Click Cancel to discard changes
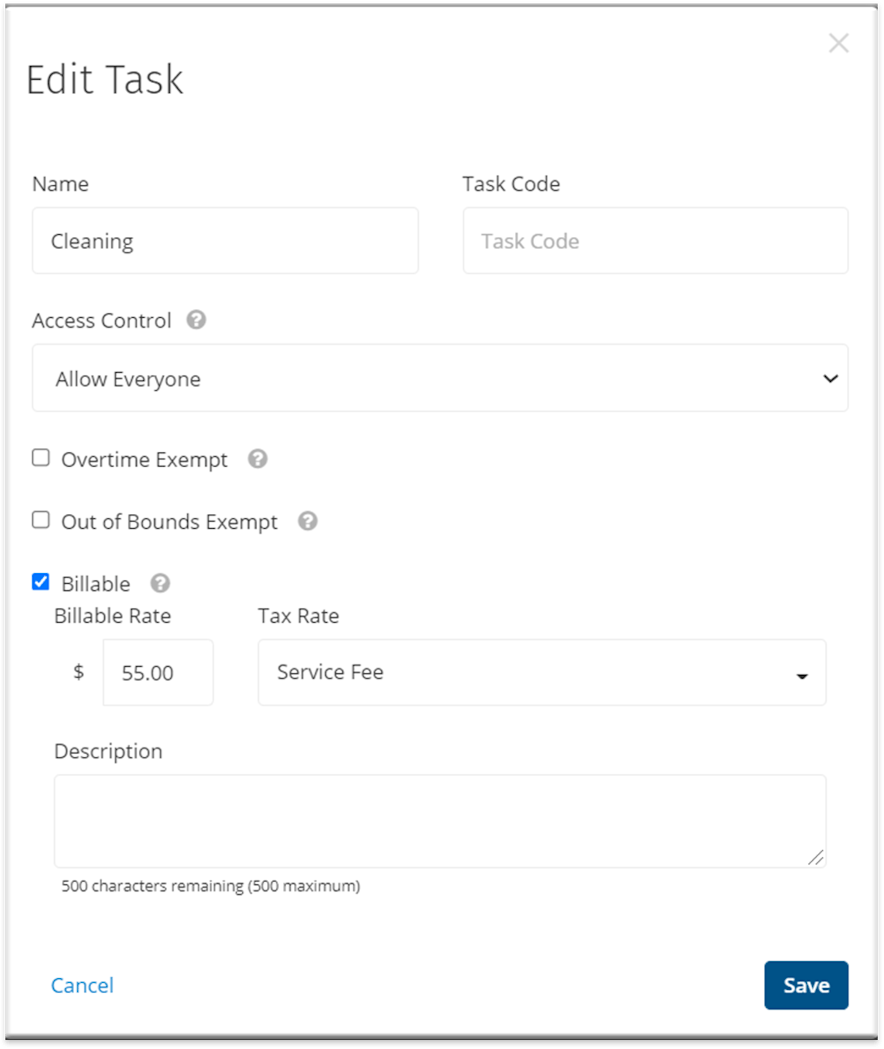Image resolution: width=884 pixels, height=1049 pixels. pos(82,985)
